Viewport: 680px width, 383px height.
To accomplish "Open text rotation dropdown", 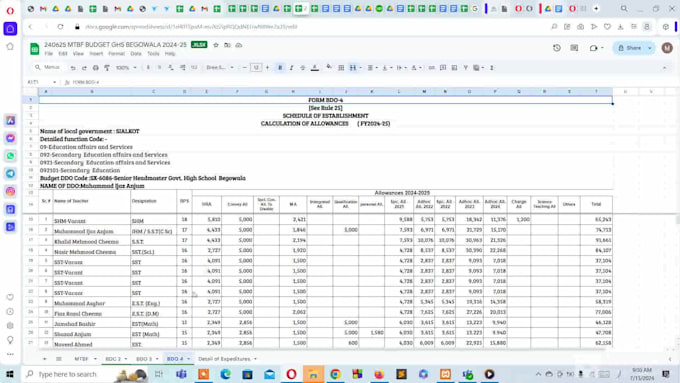I will click(x=416, y=68).
